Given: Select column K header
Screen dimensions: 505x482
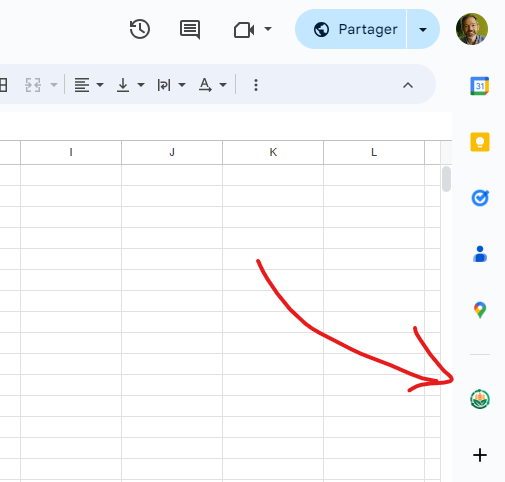Looking at the screenshot, I should click(x=273, y=152).
